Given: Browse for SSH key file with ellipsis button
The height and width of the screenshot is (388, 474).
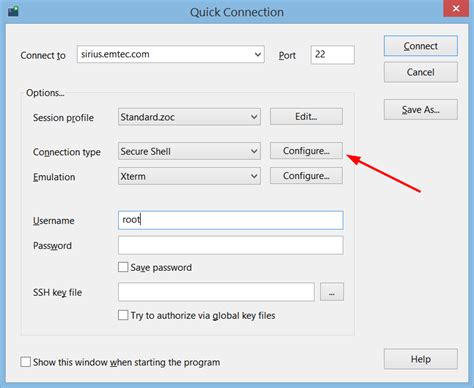Looking at the screenshot, I should click(332, 292).
